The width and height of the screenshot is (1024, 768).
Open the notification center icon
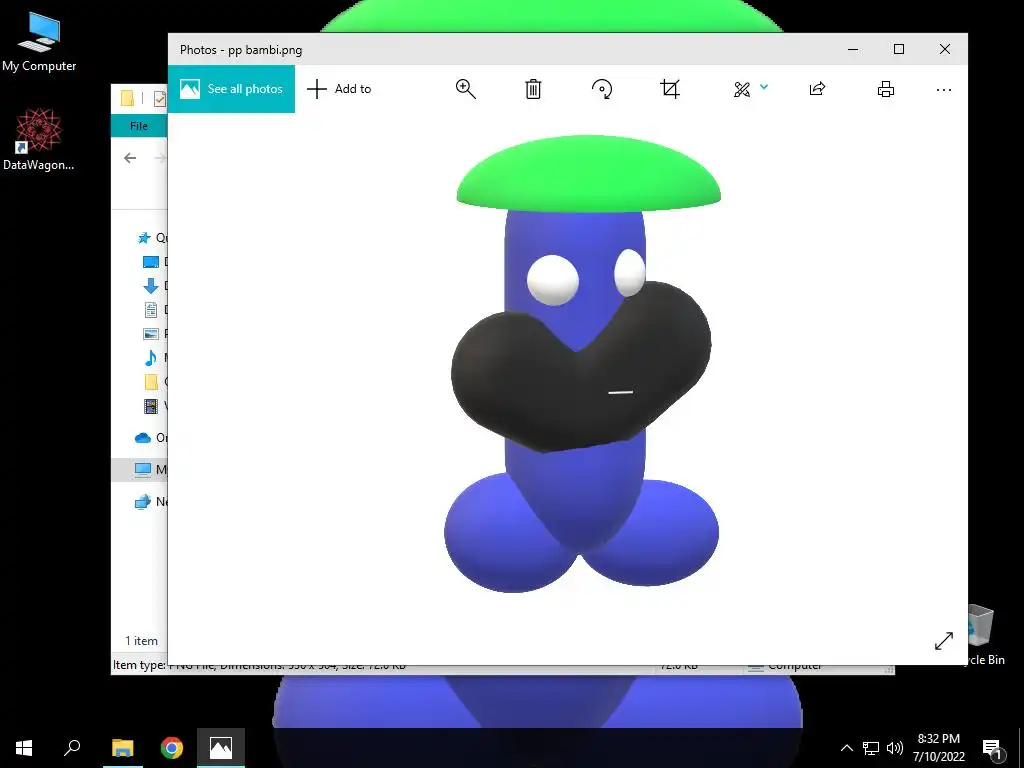click(993, 749)
